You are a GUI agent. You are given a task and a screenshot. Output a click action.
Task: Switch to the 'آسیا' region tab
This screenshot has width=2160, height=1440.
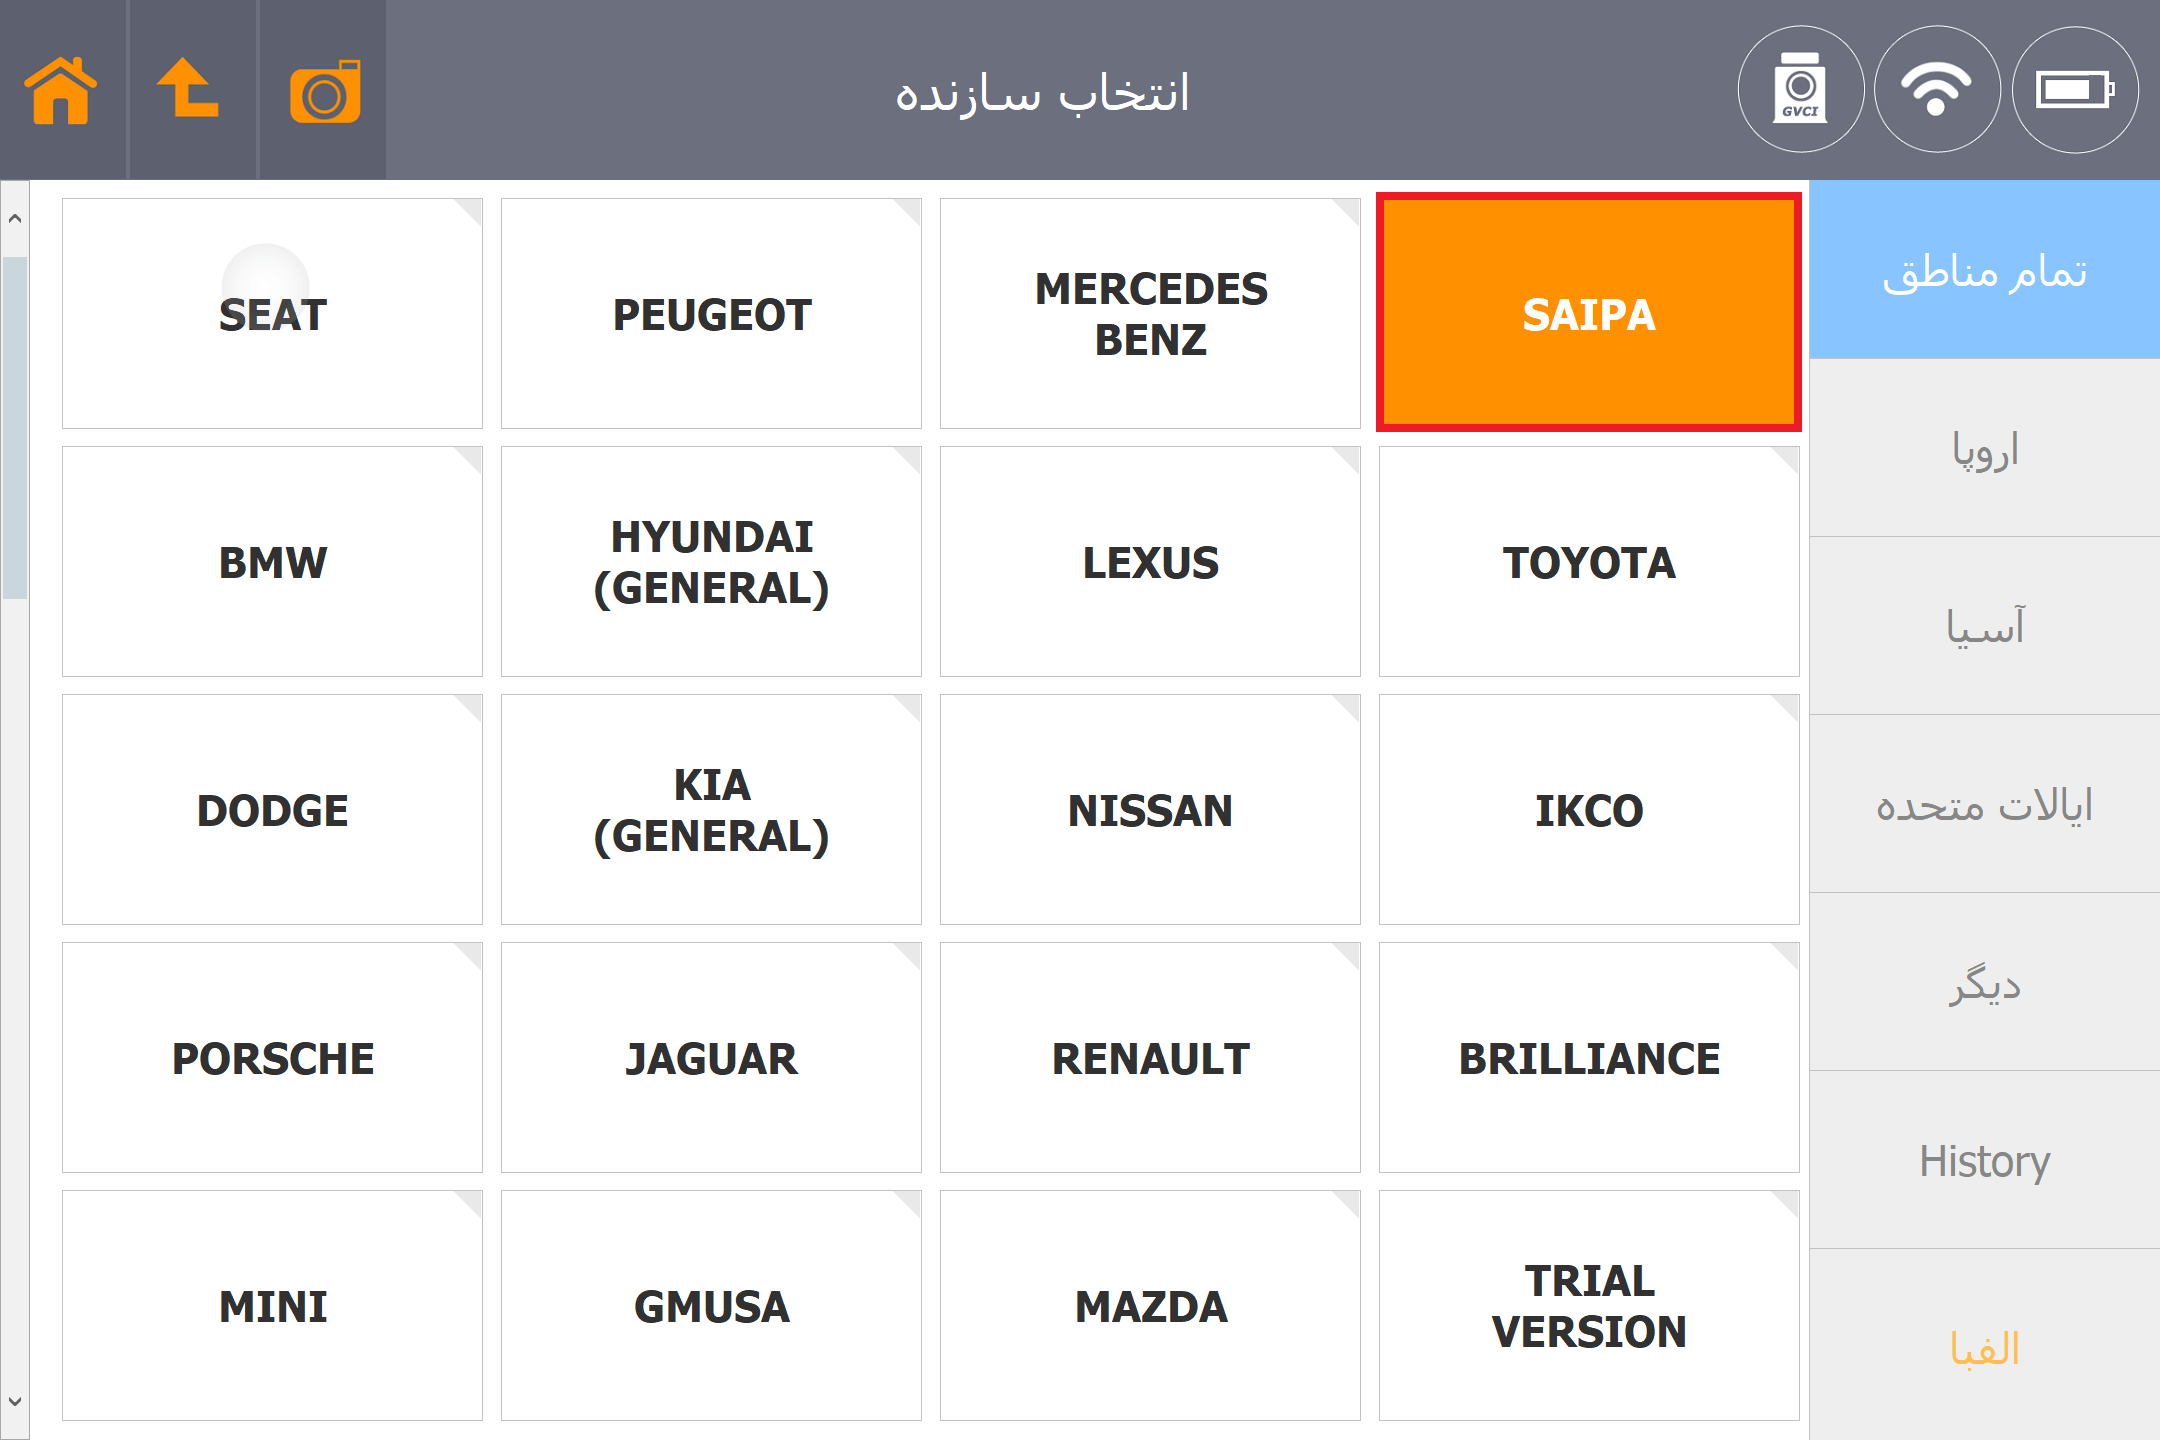[x=1985, y=627]
